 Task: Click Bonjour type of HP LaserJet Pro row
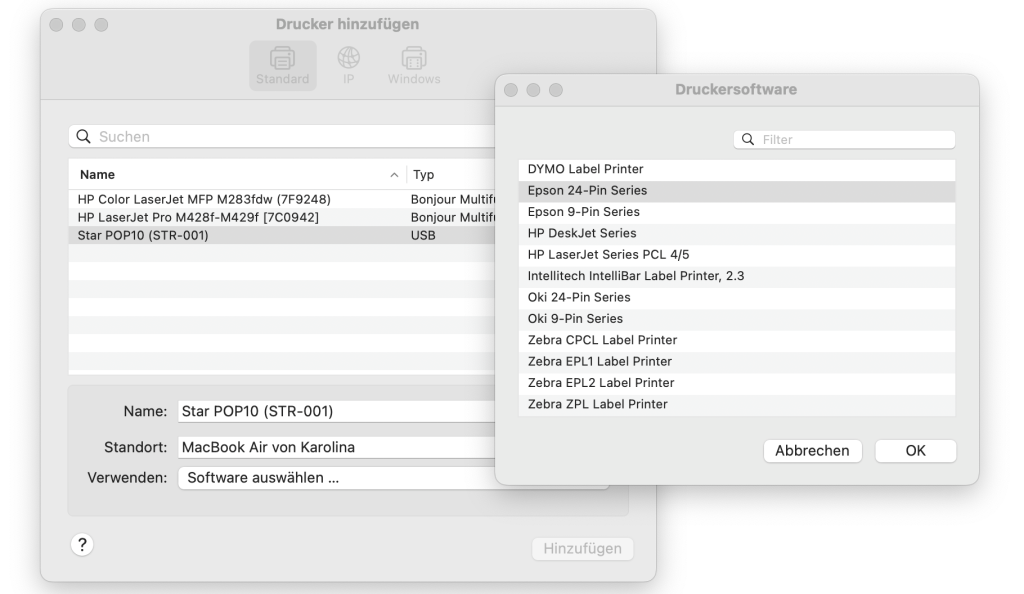click(x=453, y=217)
